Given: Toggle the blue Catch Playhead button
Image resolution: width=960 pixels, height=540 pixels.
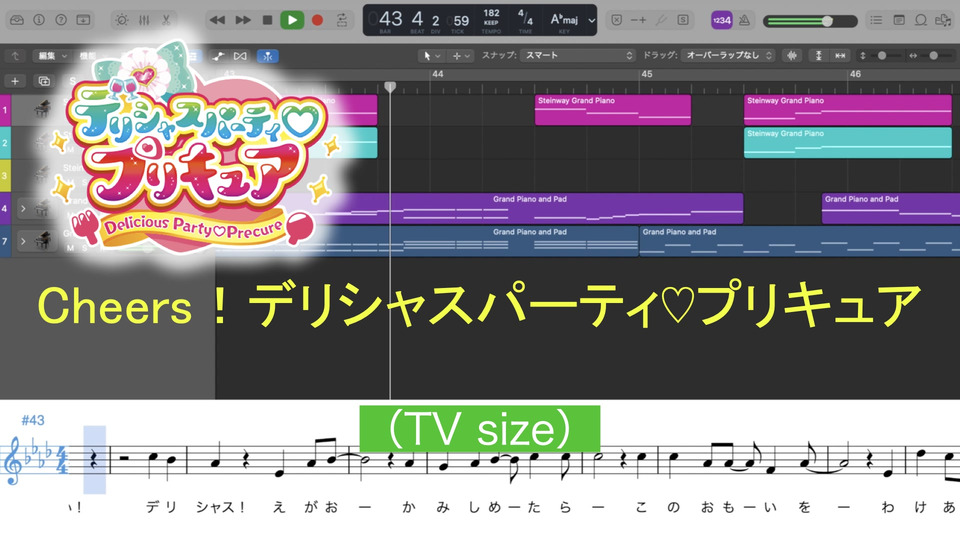Looking at the screenshot, I should pos(268,56).
